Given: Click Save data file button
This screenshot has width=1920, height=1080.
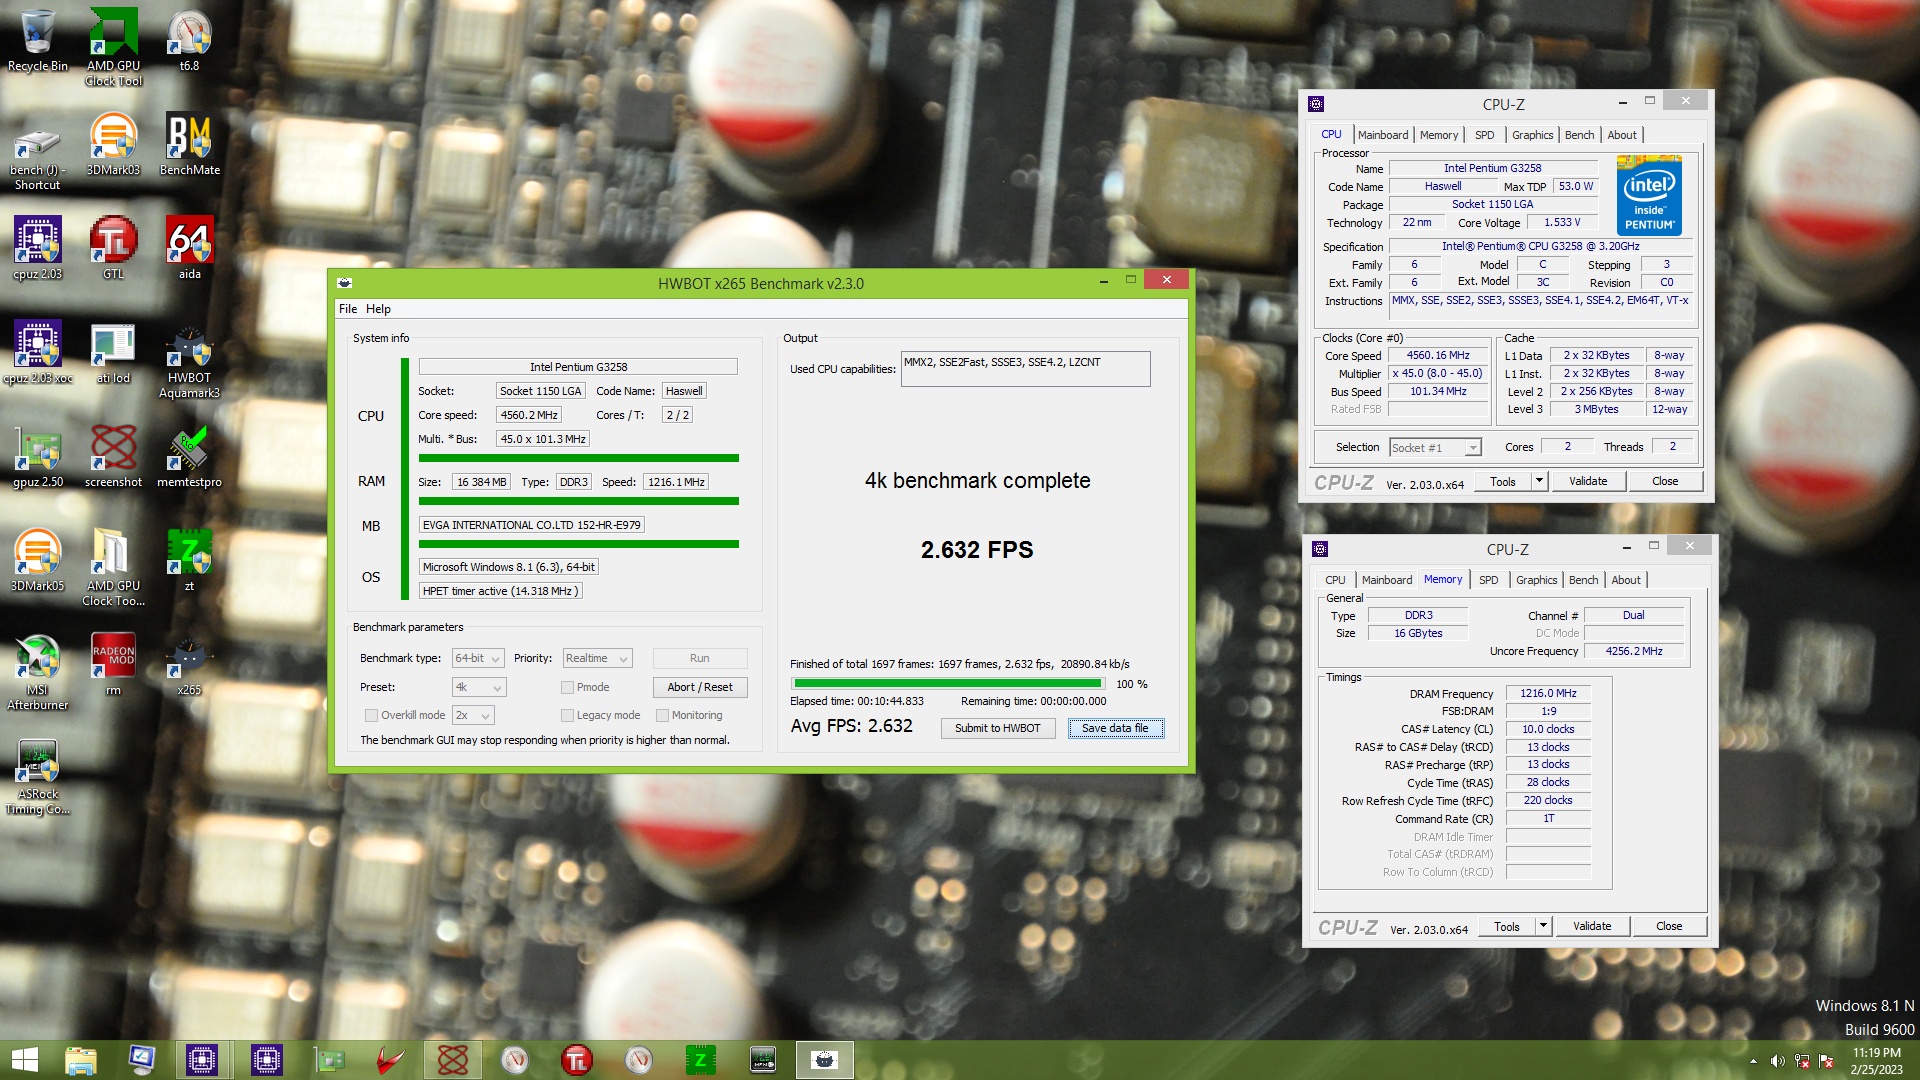Looking at the screenshot, I should tap(1115, 728).
